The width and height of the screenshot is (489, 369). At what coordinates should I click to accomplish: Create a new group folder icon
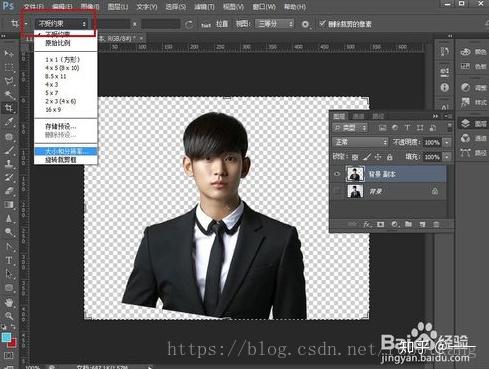point(408,224)
